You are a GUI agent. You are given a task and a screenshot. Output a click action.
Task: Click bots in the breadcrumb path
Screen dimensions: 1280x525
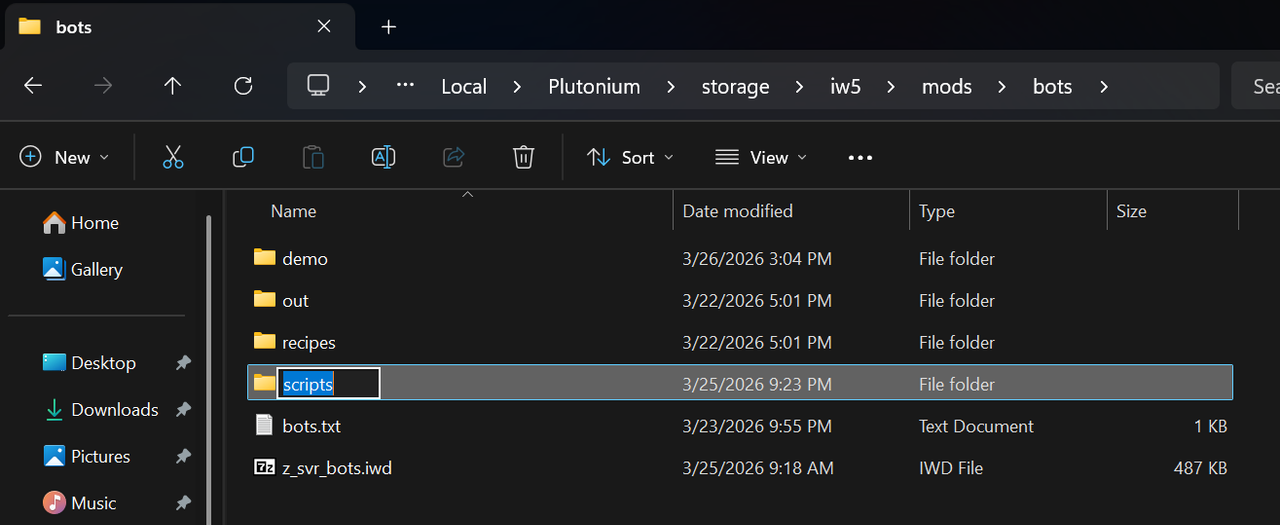1052,87
